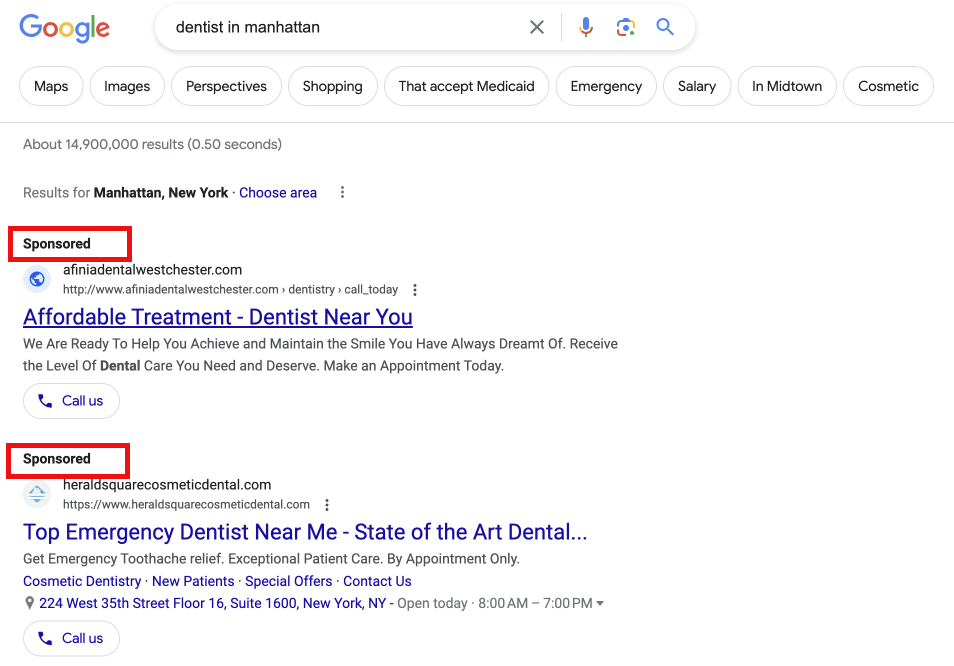Viewport: 954px width, 666px height.
Task: Switch to the Perspectives filter
Action: pyautogui.click(x=226, y=86)
